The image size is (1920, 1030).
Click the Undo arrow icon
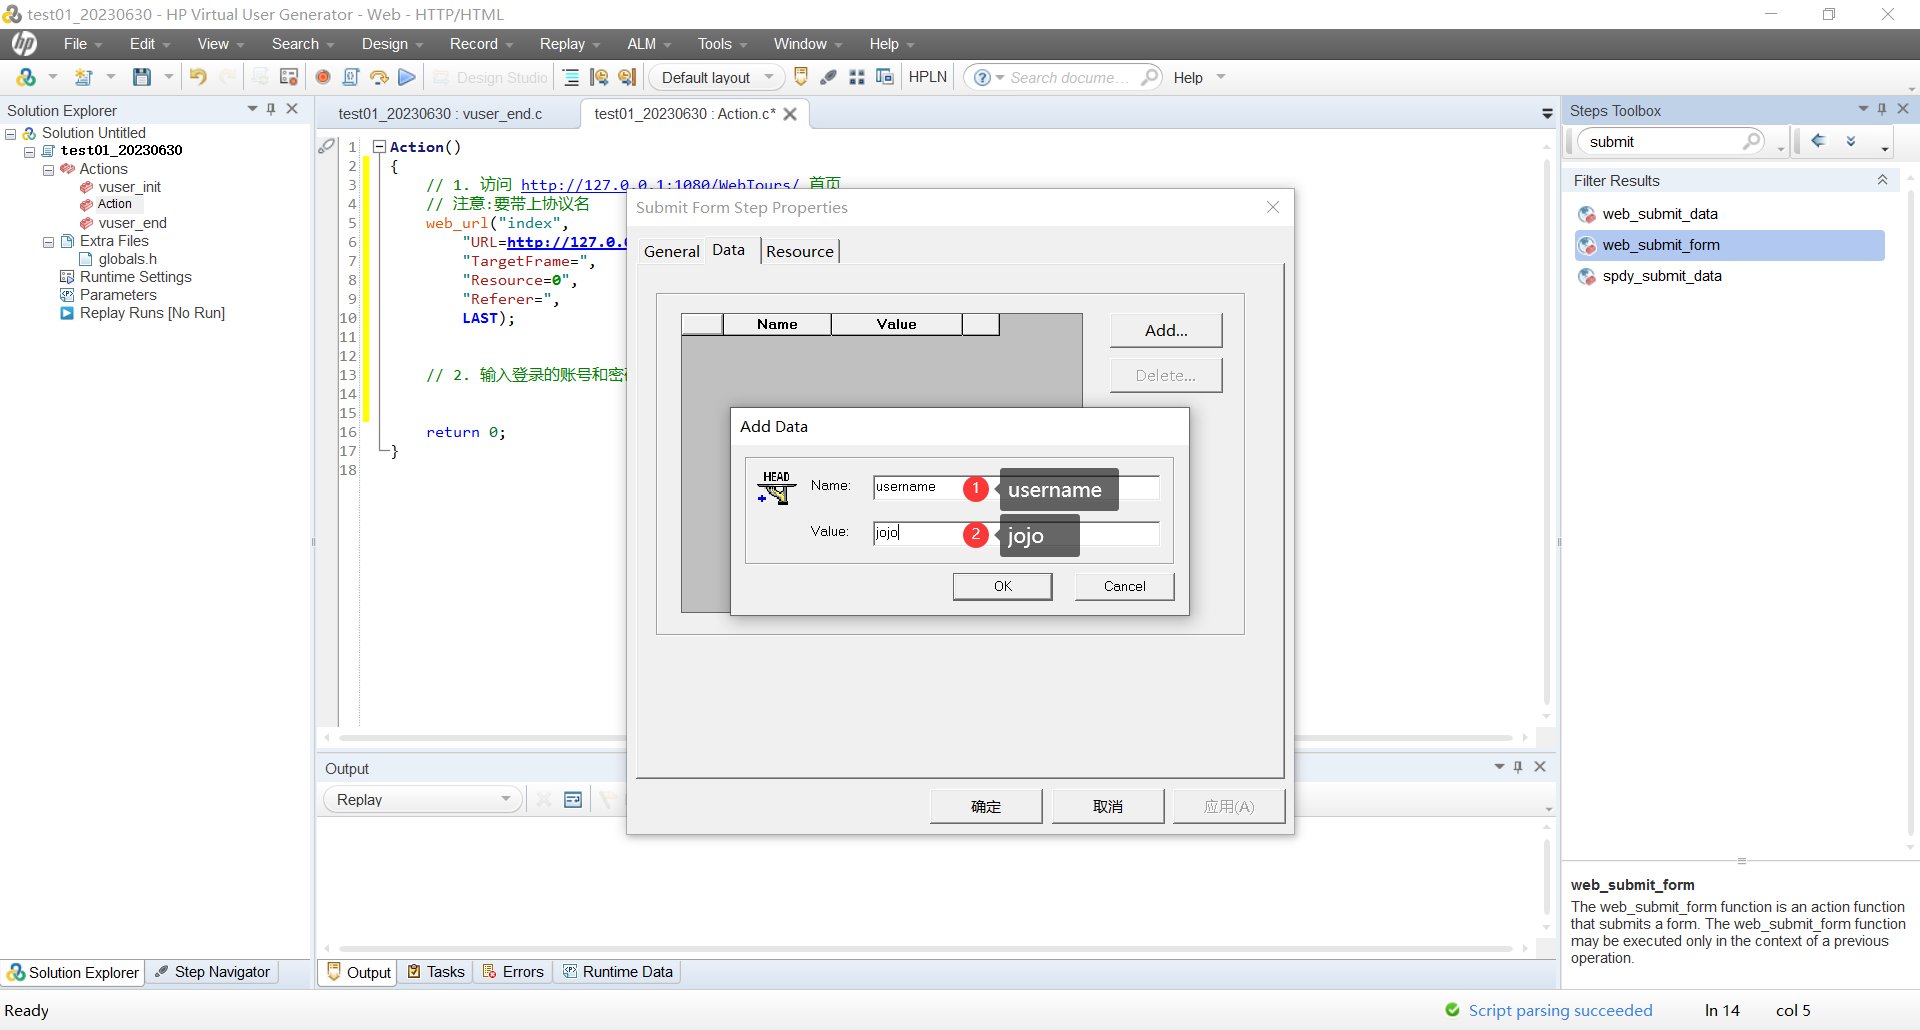point(198,77)
